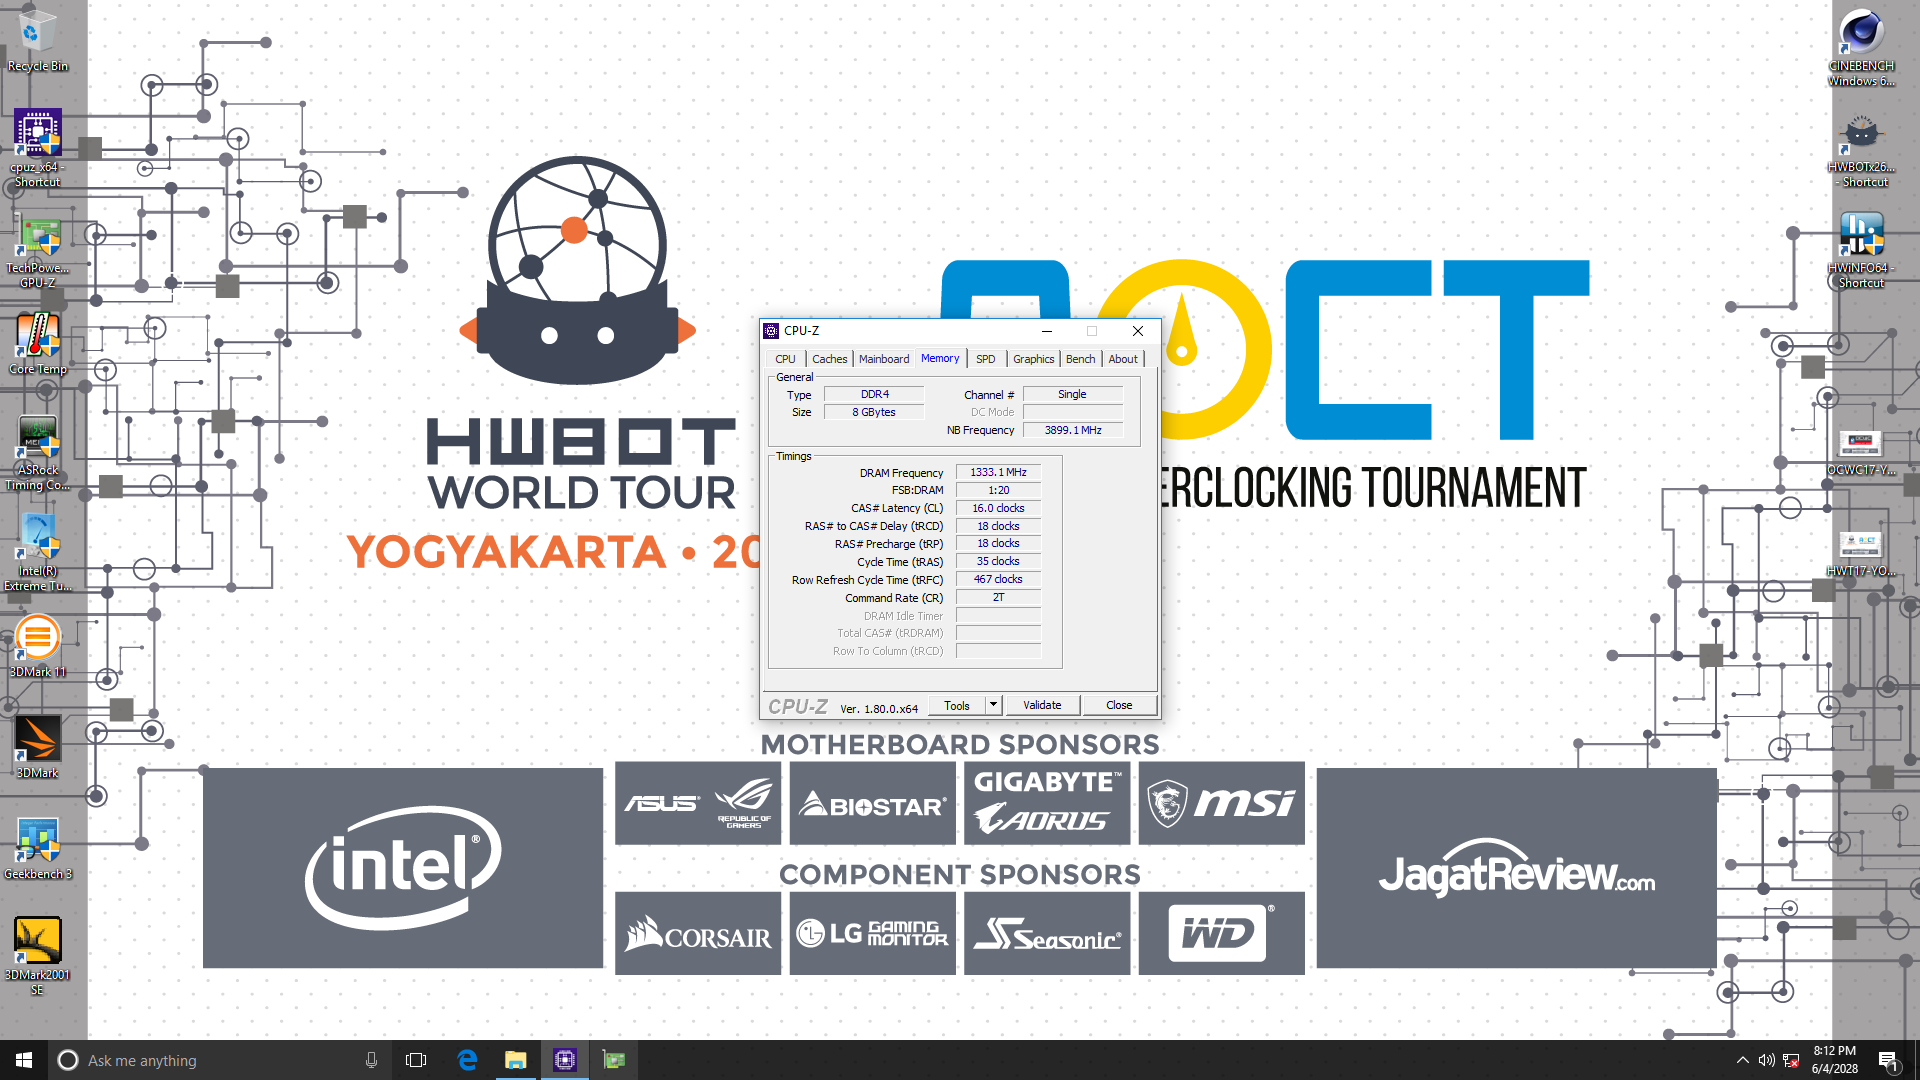Switch to the Graphics tab
Image resolution: width=1920 pixels, height=1080 pixels.
pyautogui.click(x=1033, y=359)
